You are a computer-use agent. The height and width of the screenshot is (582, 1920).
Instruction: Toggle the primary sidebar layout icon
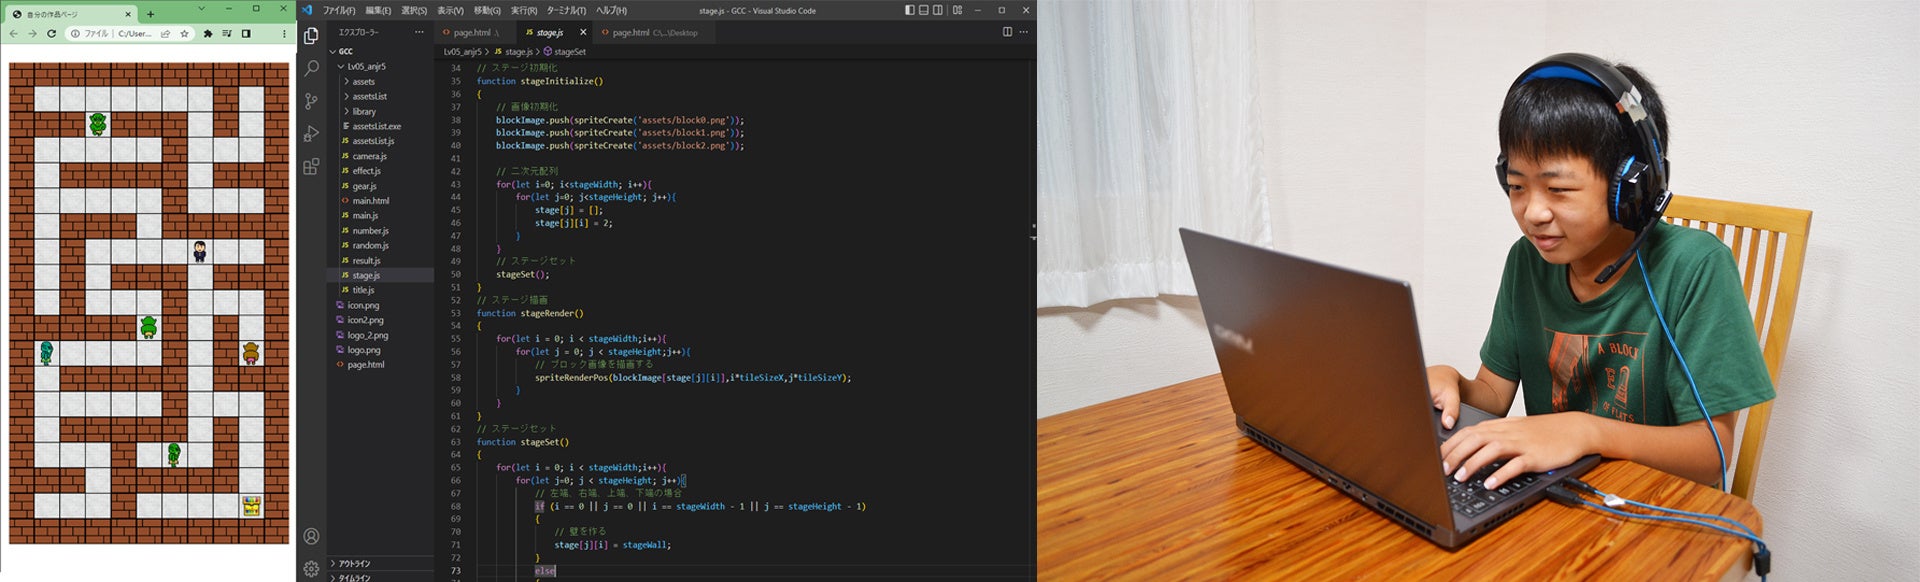pyautogui.click(x=909, y=10)
